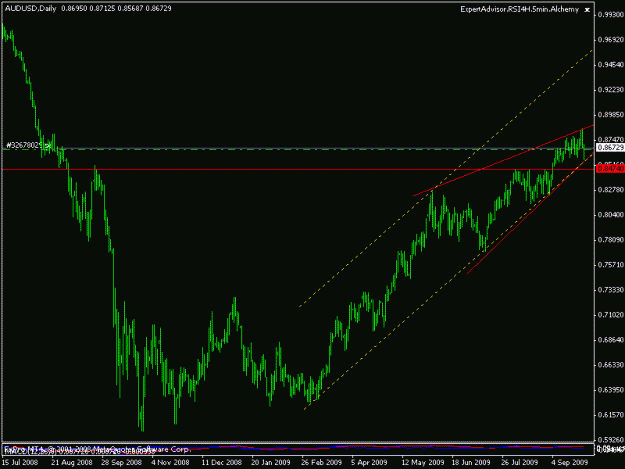Select the upper red wedge trendline
Image resolution: width=625 pixels, height=469 pixels.
coord(504,160)
